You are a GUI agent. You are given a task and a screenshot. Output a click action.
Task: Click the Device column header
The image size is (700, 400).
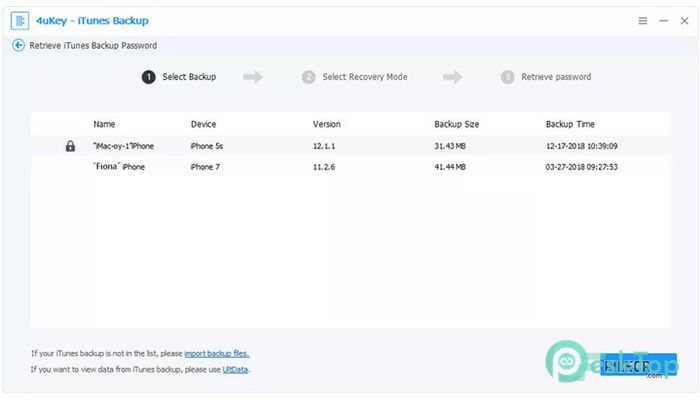click(203, 124)
